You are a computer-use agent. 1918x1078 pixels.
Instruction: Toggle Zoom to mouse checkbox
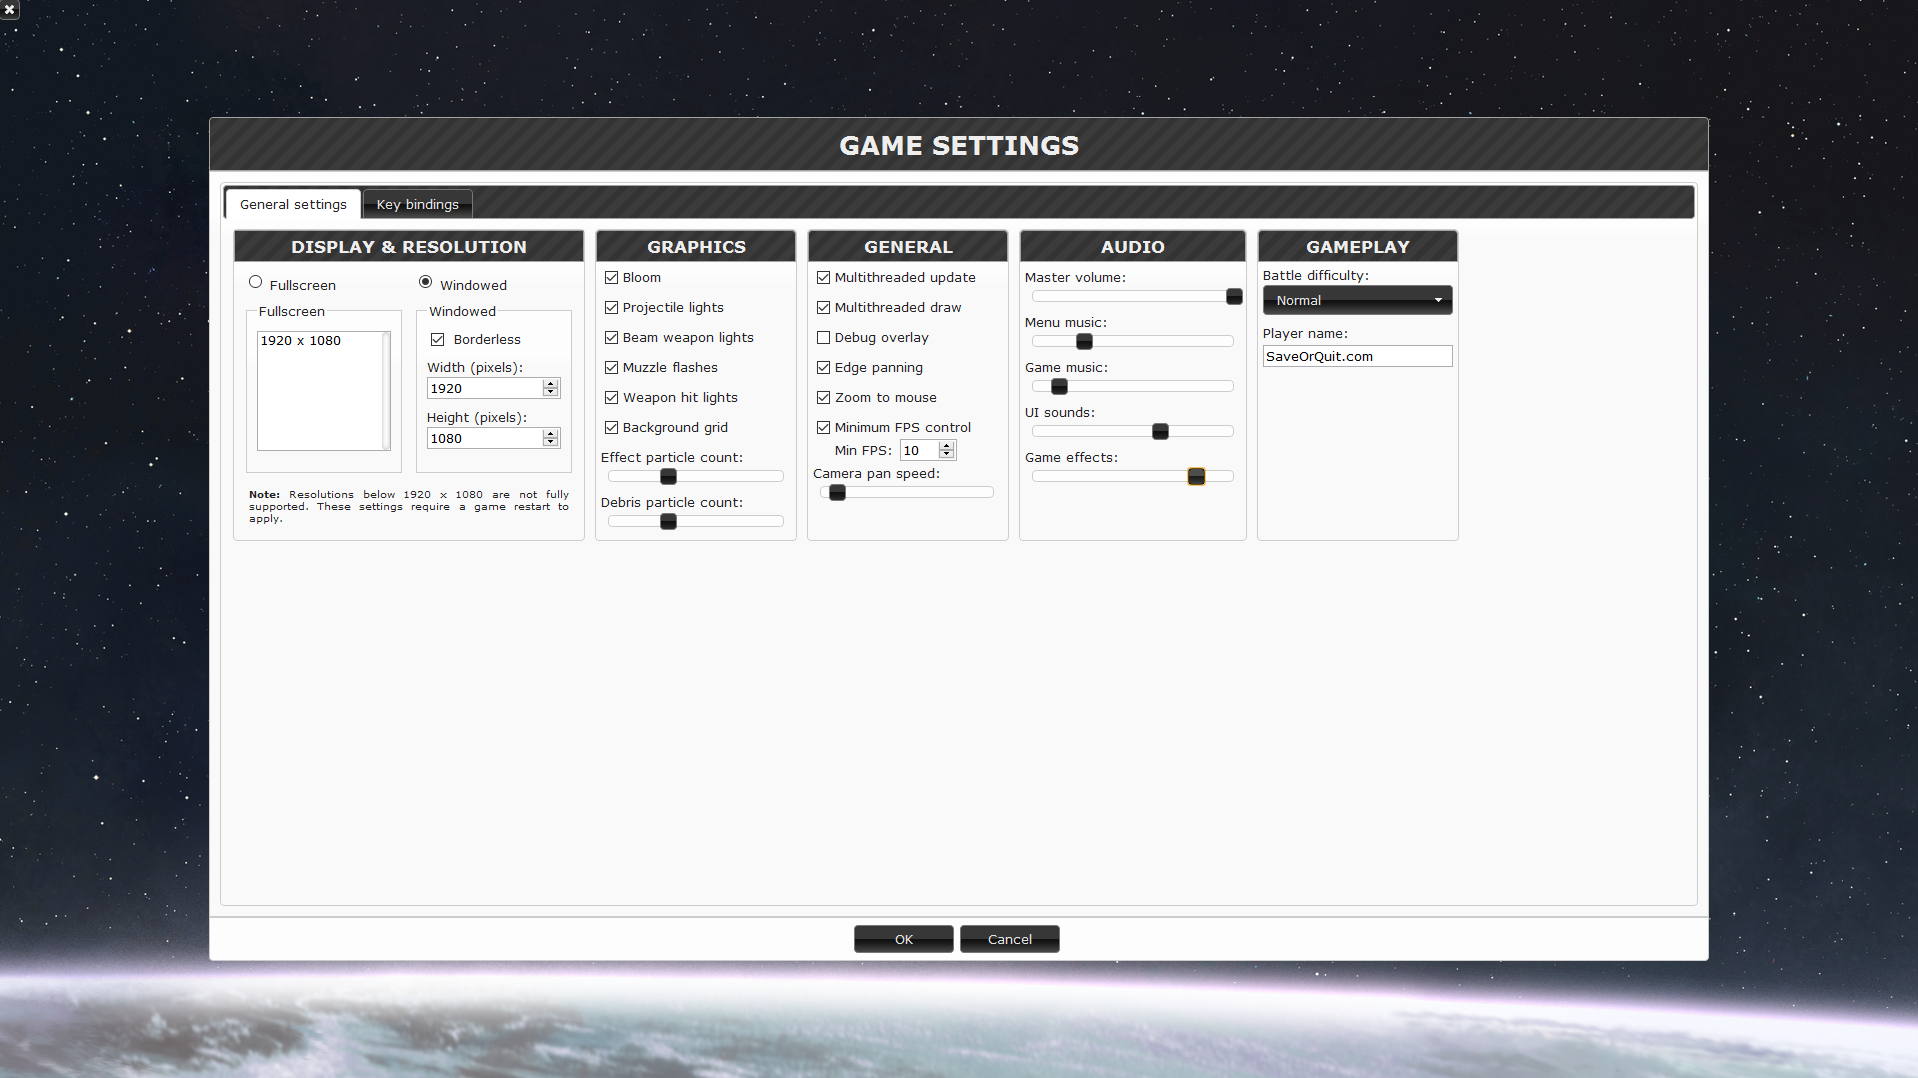pos(824,398)
